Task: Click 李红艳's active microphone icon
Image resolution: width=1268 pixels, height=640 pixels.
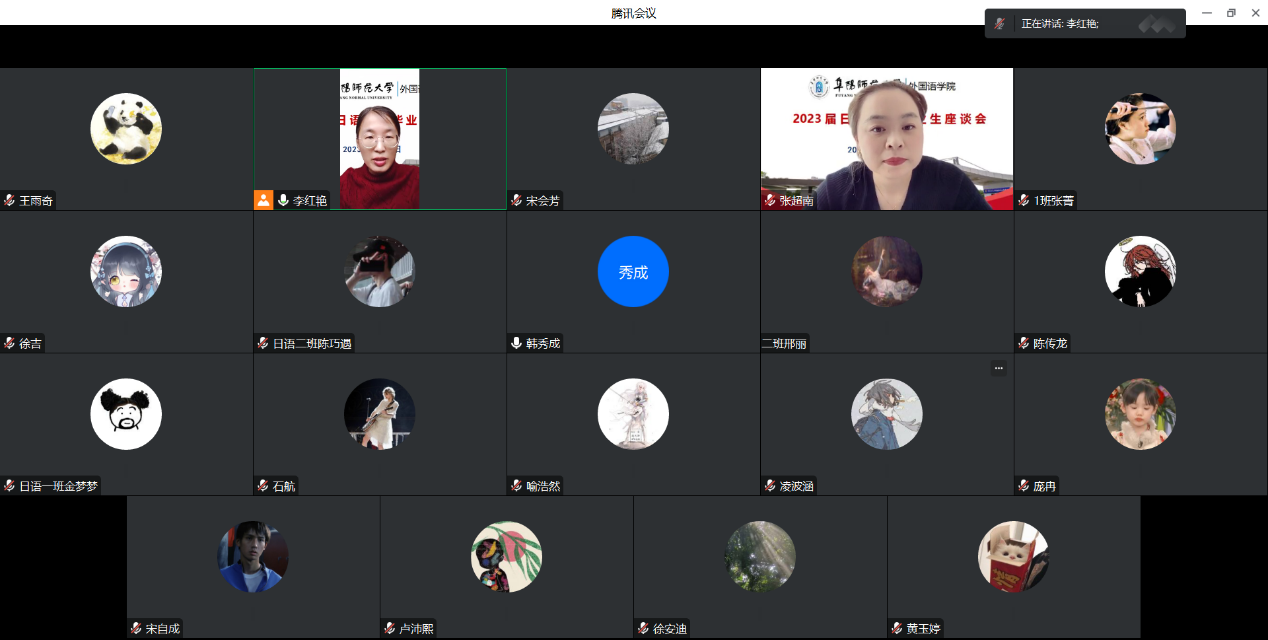Action: [284, 200]
